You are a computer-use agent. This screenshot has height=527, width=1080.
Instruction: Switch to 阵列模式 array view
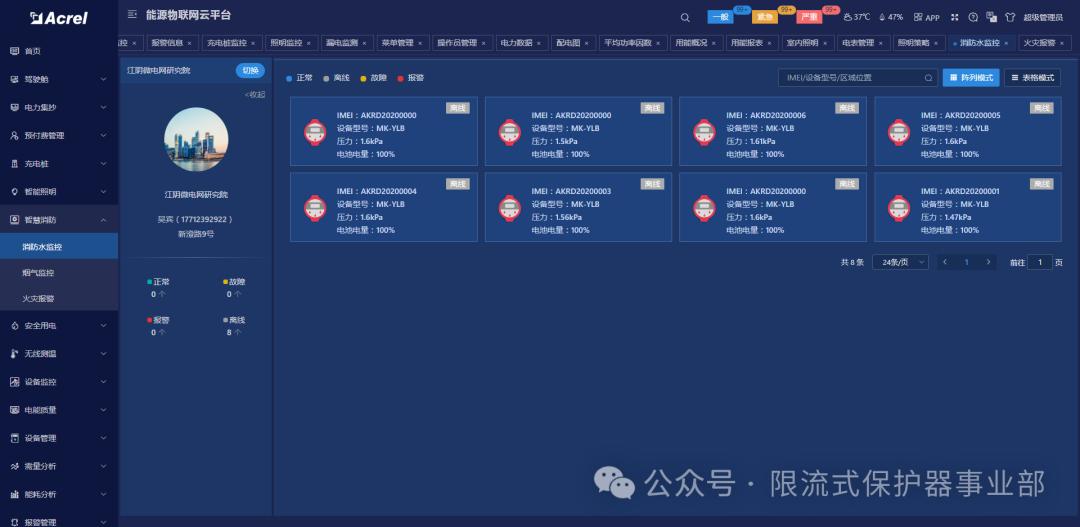point(970,77)
